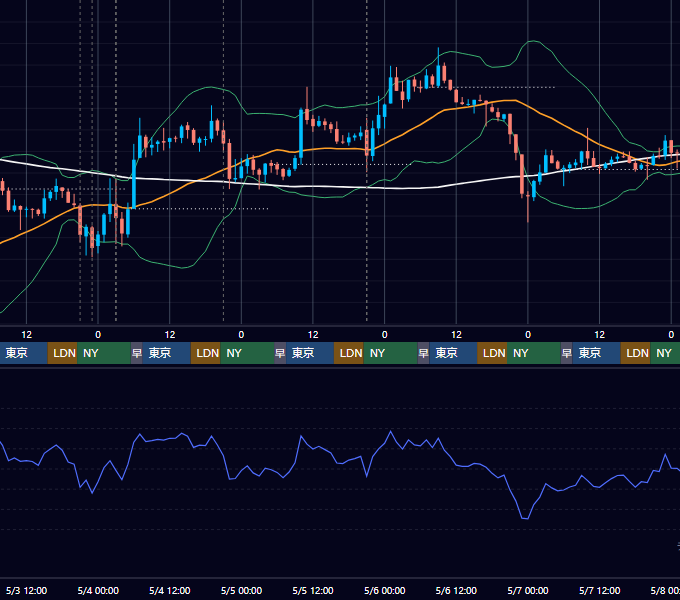Click the 5/7 12:00 date label
This screenshot has height=600, width=680.
pyautogui.click(x=599, y=590)
